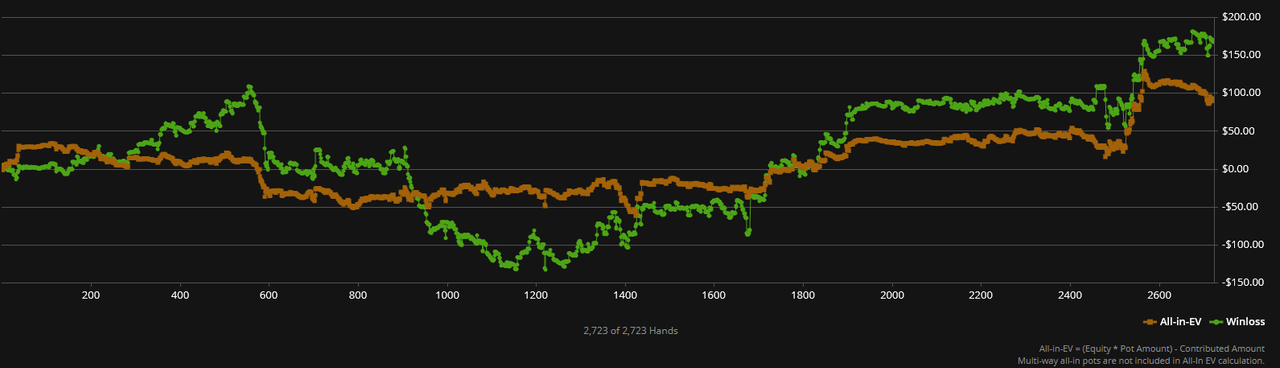The width and height of the screenshot is (1280, 368).
Task: Click the 800 hands x-axis tick
Action: (x=358, y=296)
